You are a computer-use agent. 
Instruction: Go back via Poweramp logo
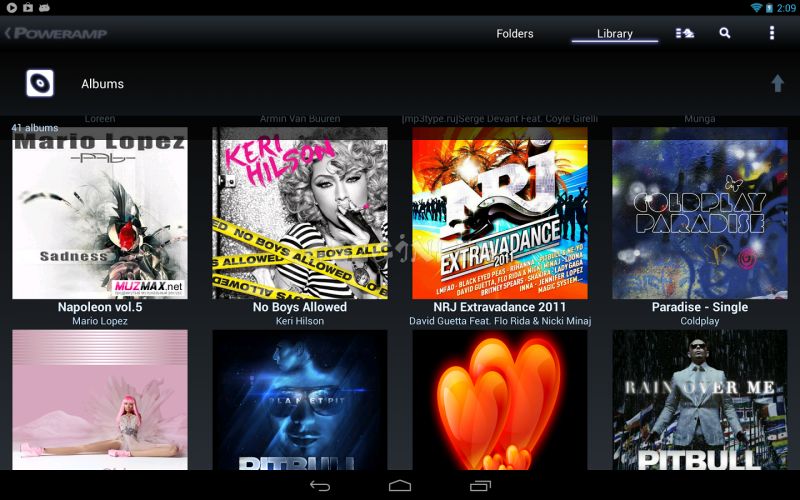(x=56, y=33)
